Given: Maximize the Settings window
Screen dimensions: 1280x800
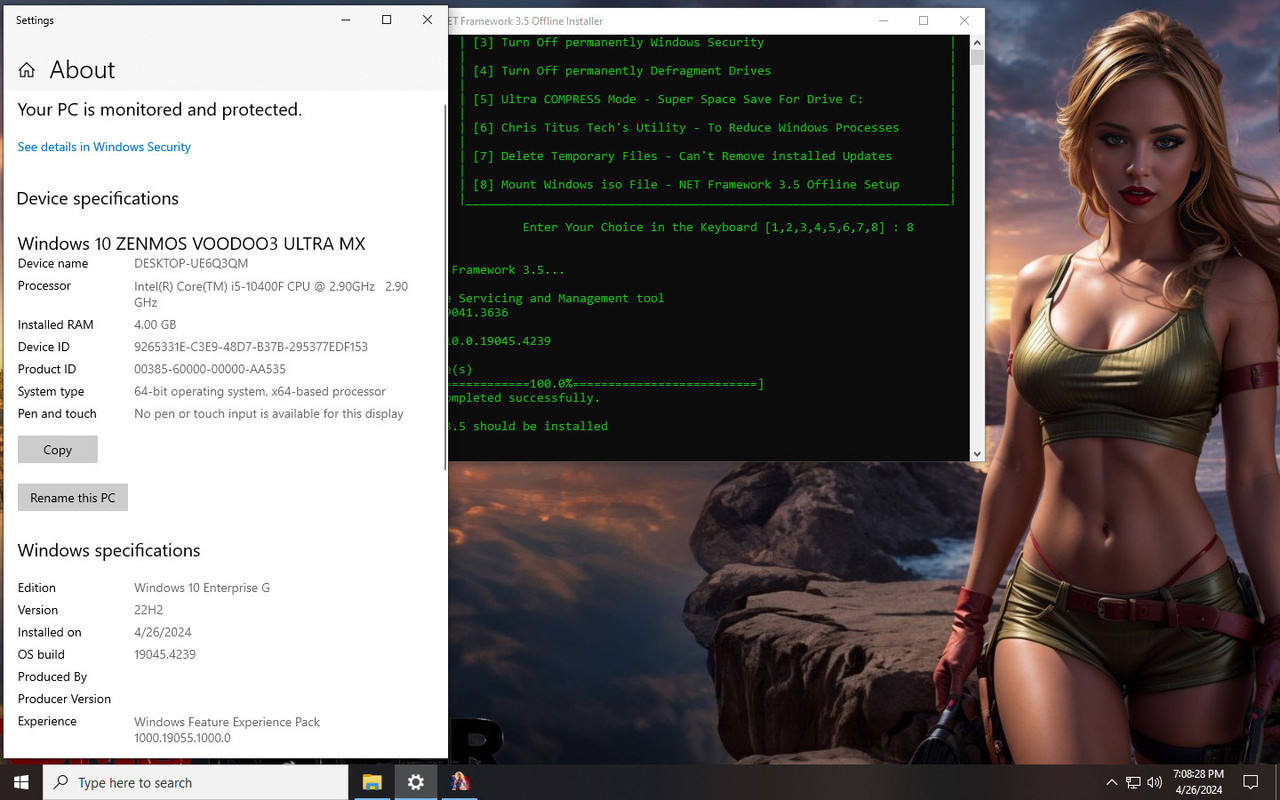Looking at the screenshot, I should click(387, 20).
